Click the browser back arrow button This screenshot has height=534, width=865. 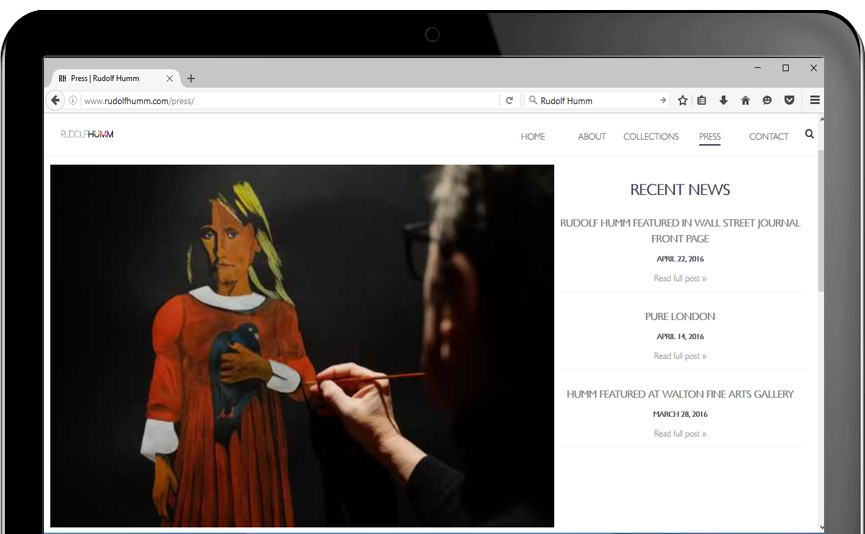(x=56, y=100)
